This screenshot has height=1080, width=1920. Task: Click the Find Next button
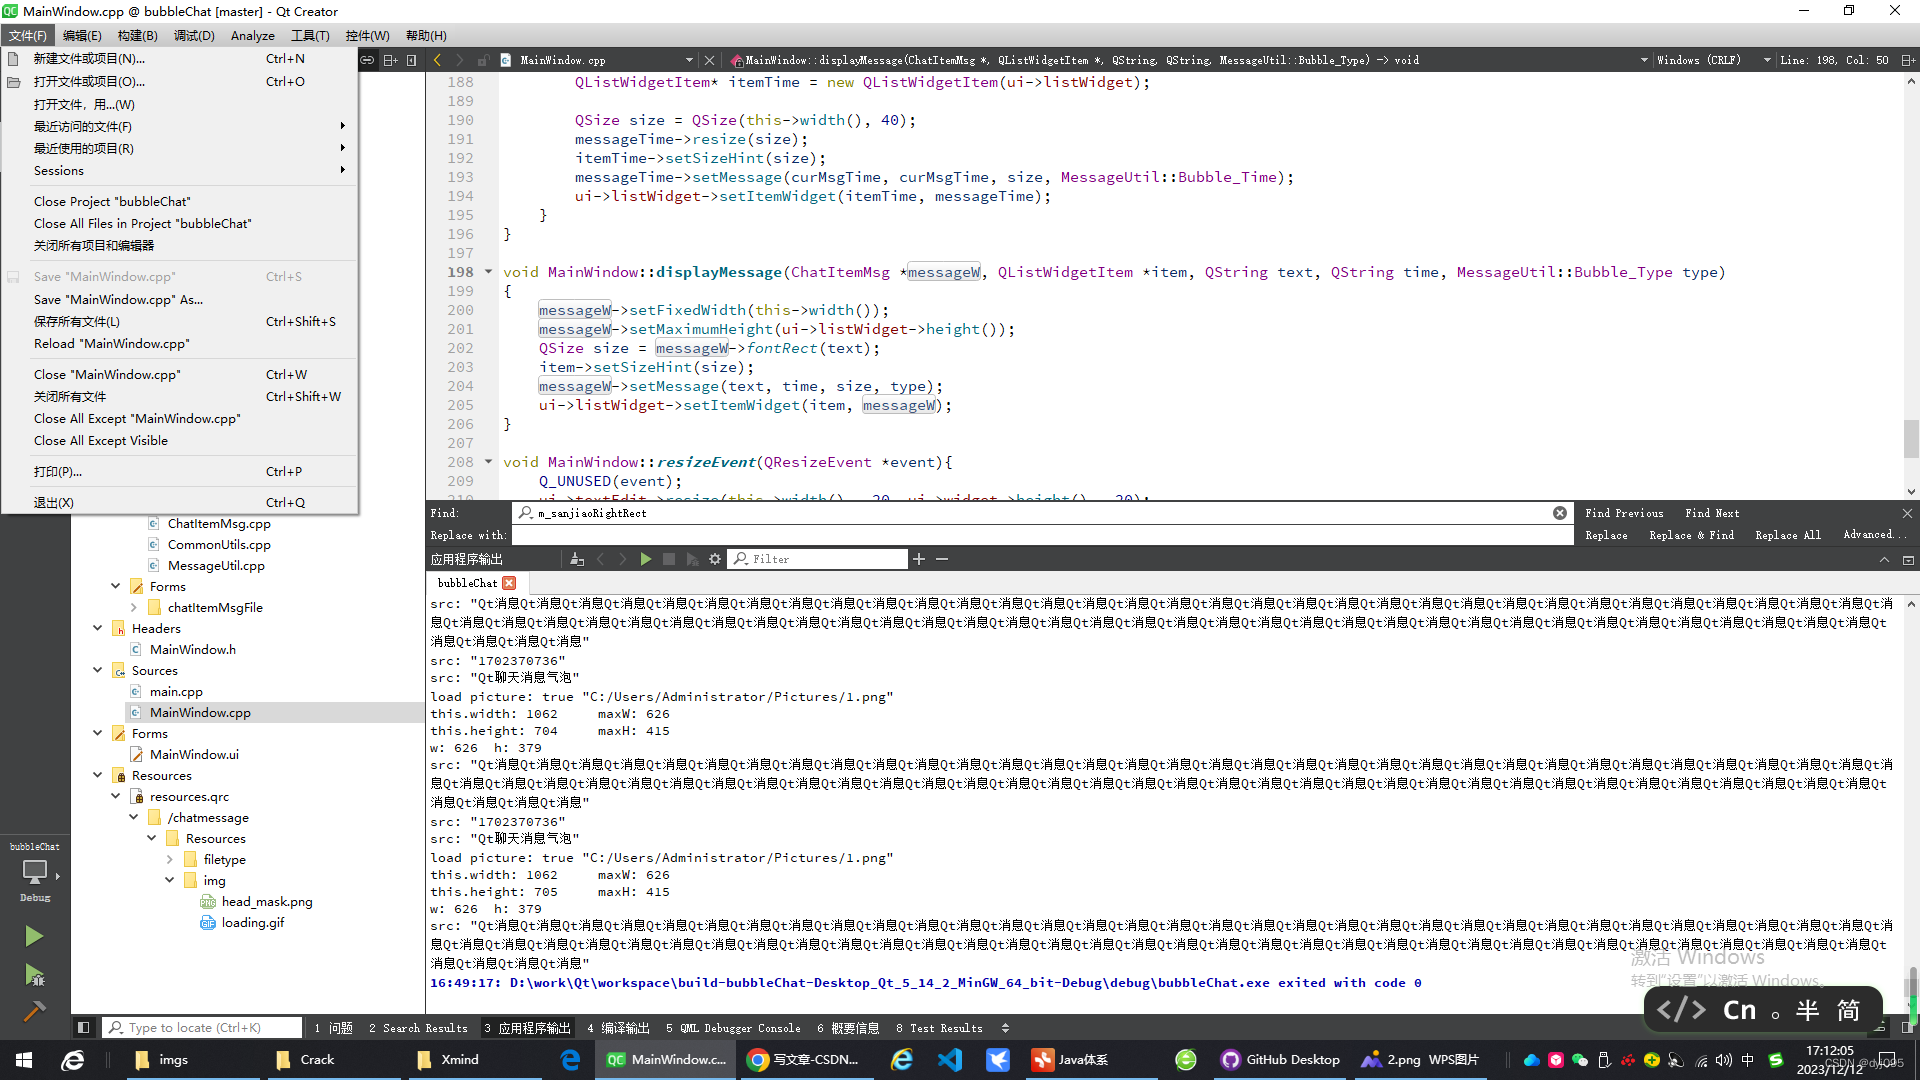coord(1712,513)
